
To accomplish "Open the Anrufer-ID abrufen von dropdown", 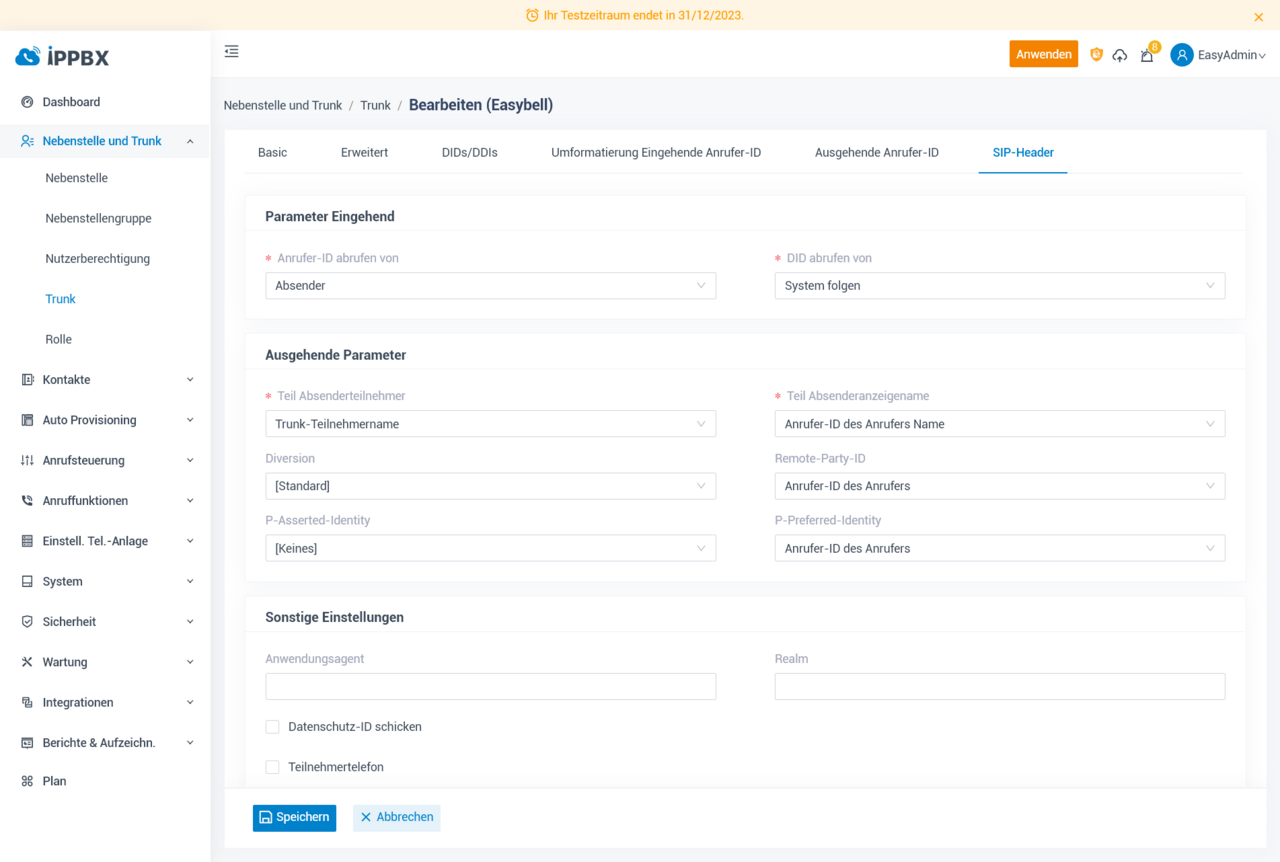I will coord(490,286).
